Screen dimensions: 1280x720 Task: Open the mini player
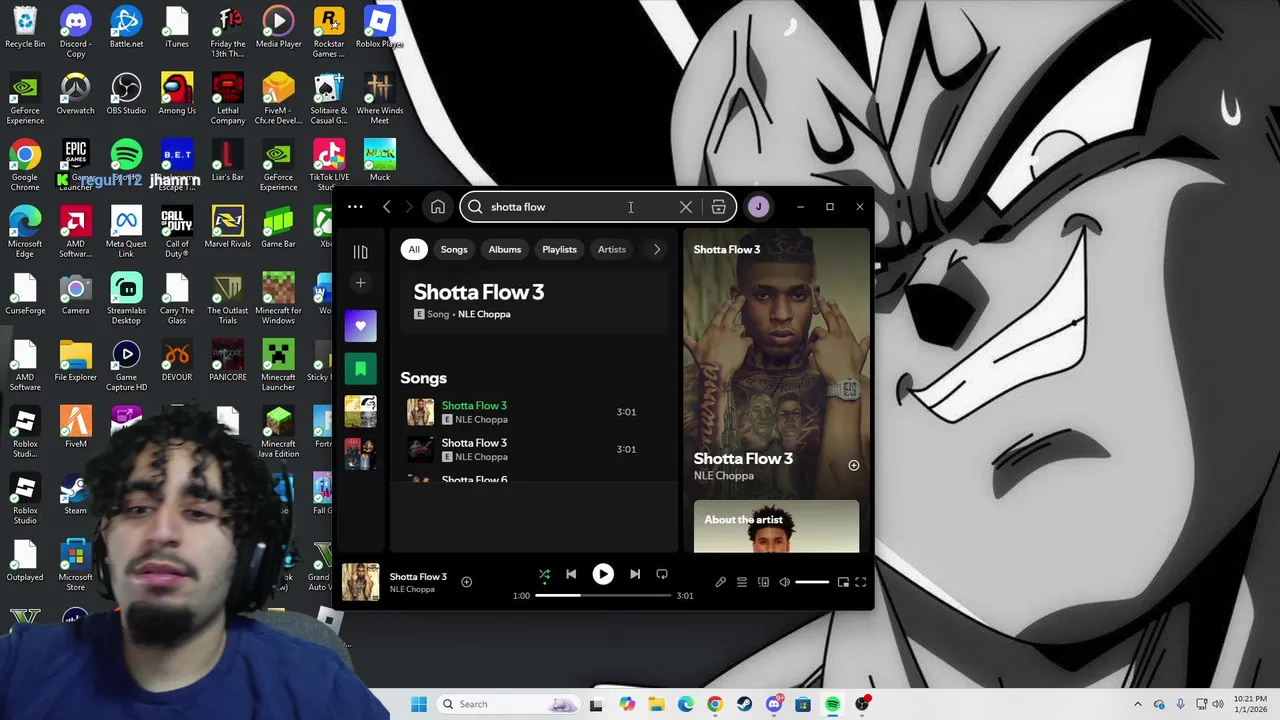pos(843,582)
